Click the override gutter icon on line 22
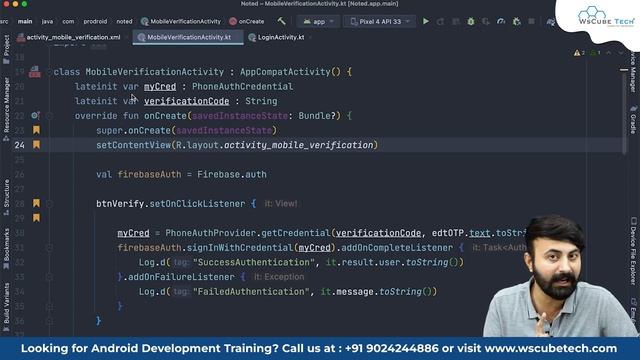Viewport: 640px width, 360px height. pyautogui.click(x=35, y=116)
